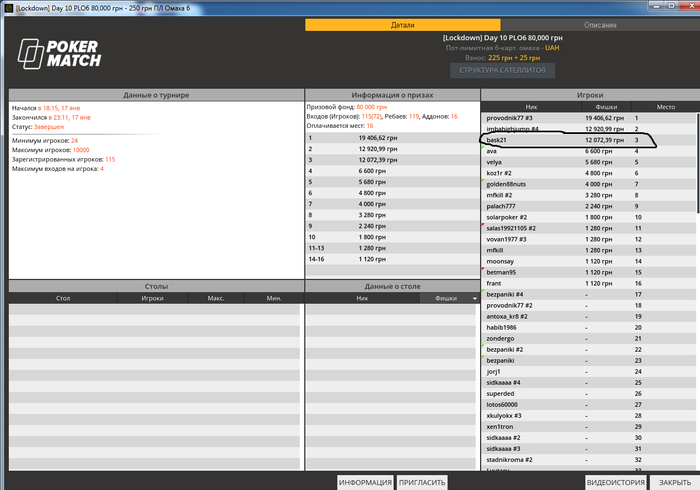The height and width of the screenshot is (490, 700).
Task: Click the ИНФОРМАЦИЯ button
Action: [365, 482]
